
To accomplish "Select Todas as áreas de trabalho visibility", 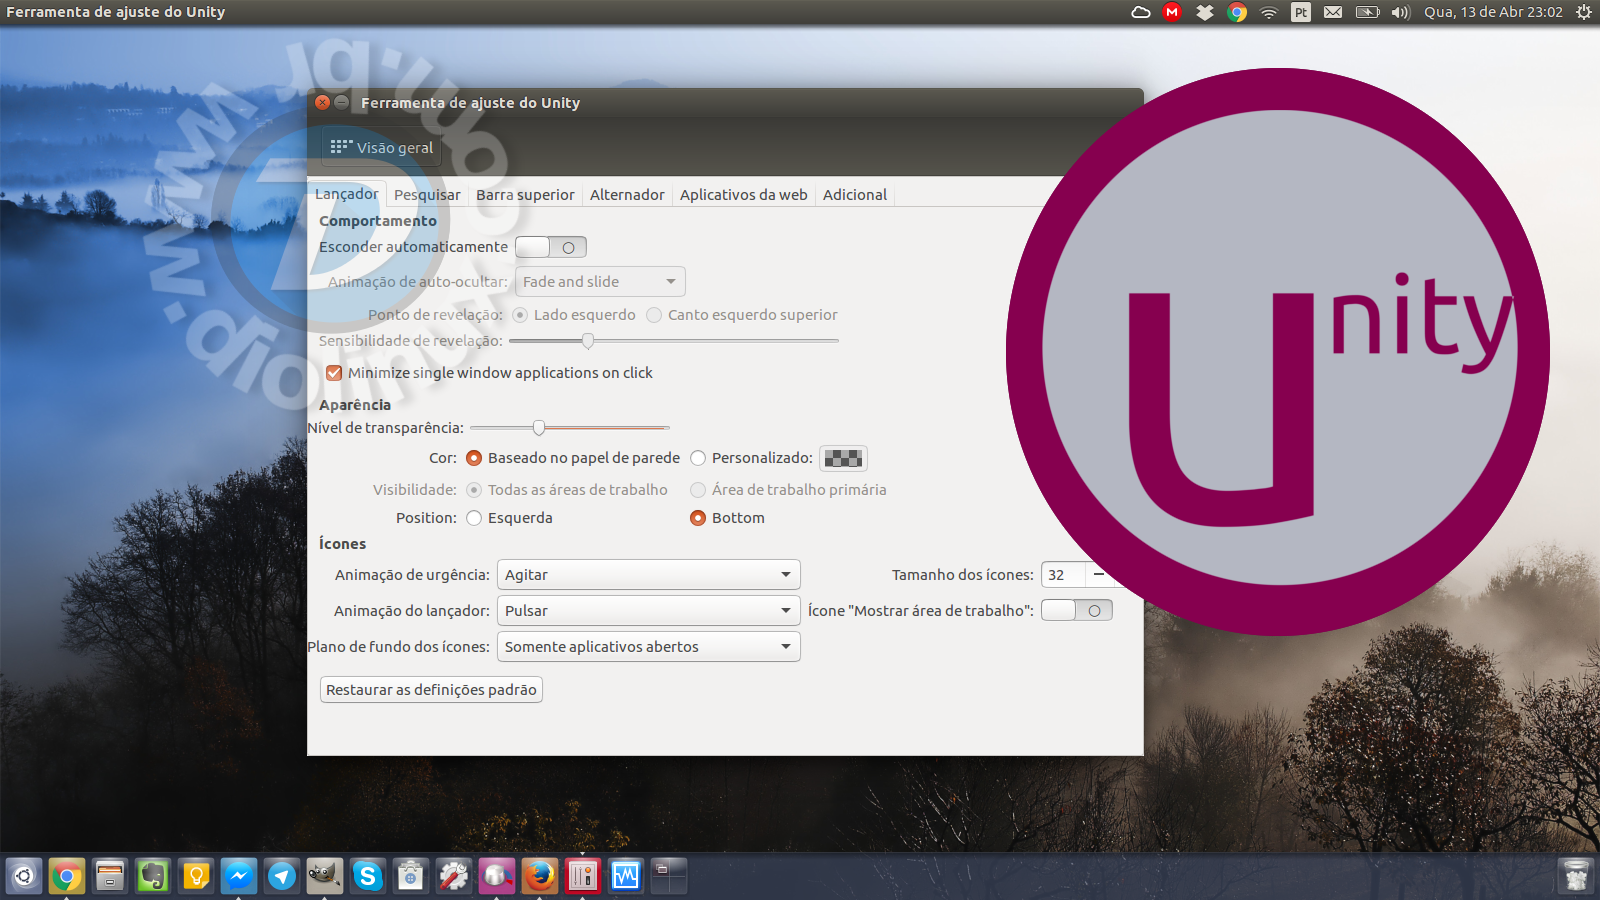I will pos(474,490).
